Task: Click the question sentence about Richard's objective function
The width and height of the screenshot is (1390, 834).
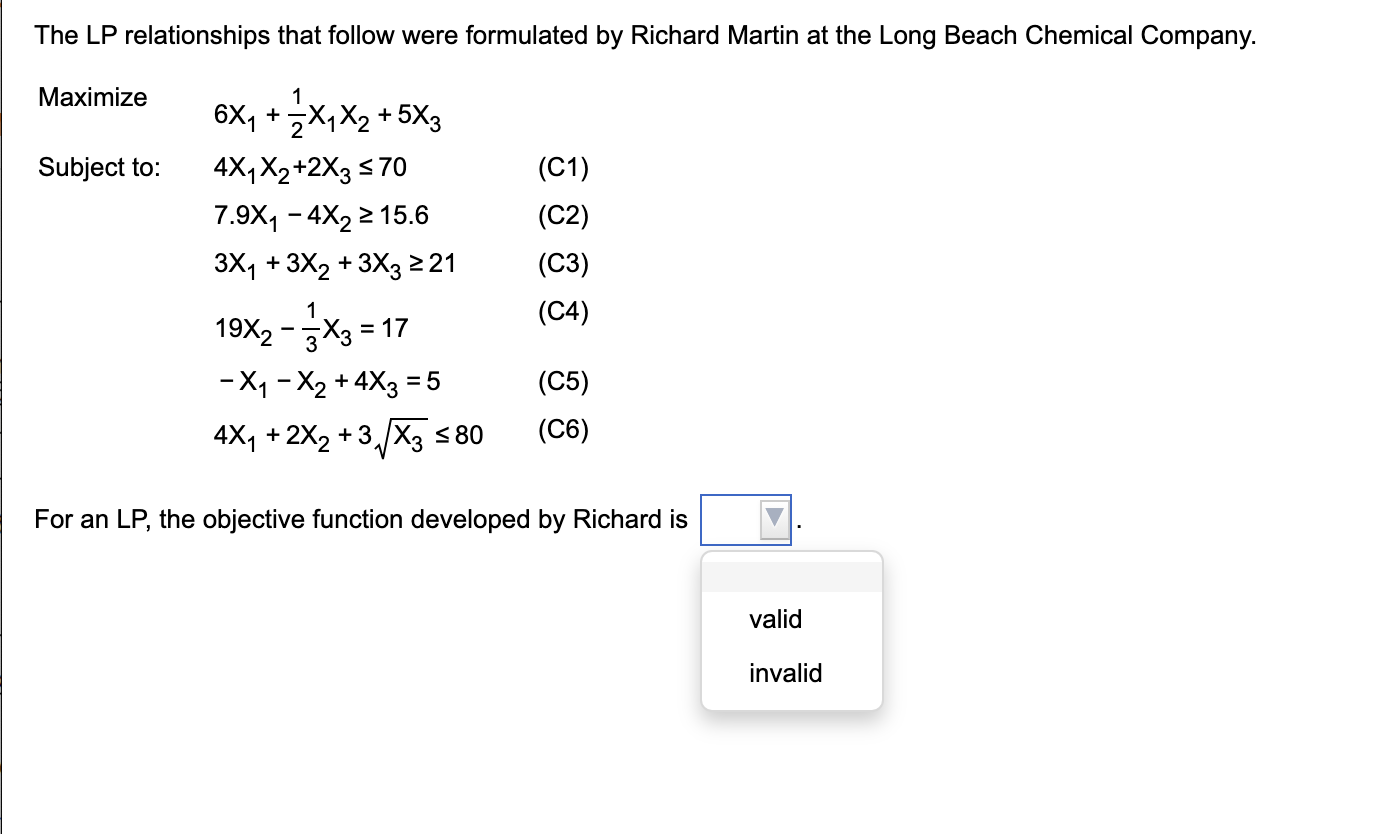Action: [360, 519]
